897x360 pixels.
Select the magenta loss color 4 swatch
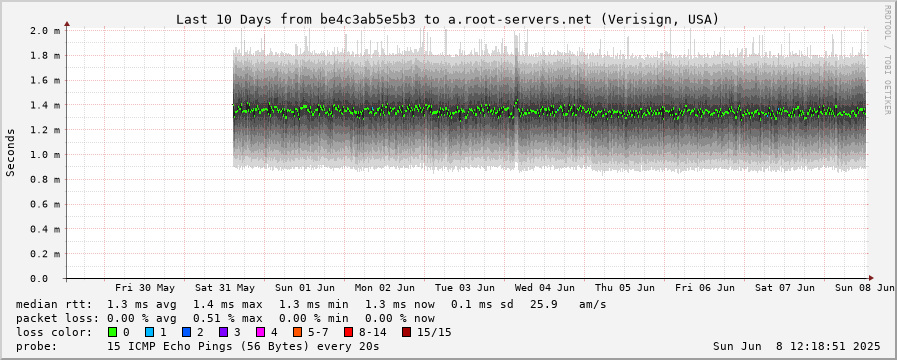pyautogui.click(x=260, y=332)
